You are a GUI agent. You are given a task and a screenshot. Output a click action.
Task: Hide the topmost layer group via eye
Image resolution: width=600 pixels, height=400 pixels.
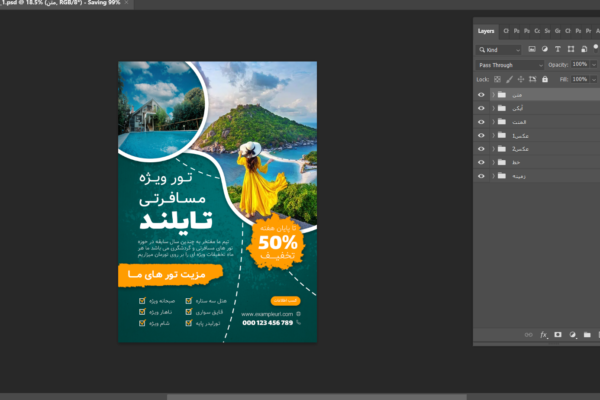[x=482, y=95]
